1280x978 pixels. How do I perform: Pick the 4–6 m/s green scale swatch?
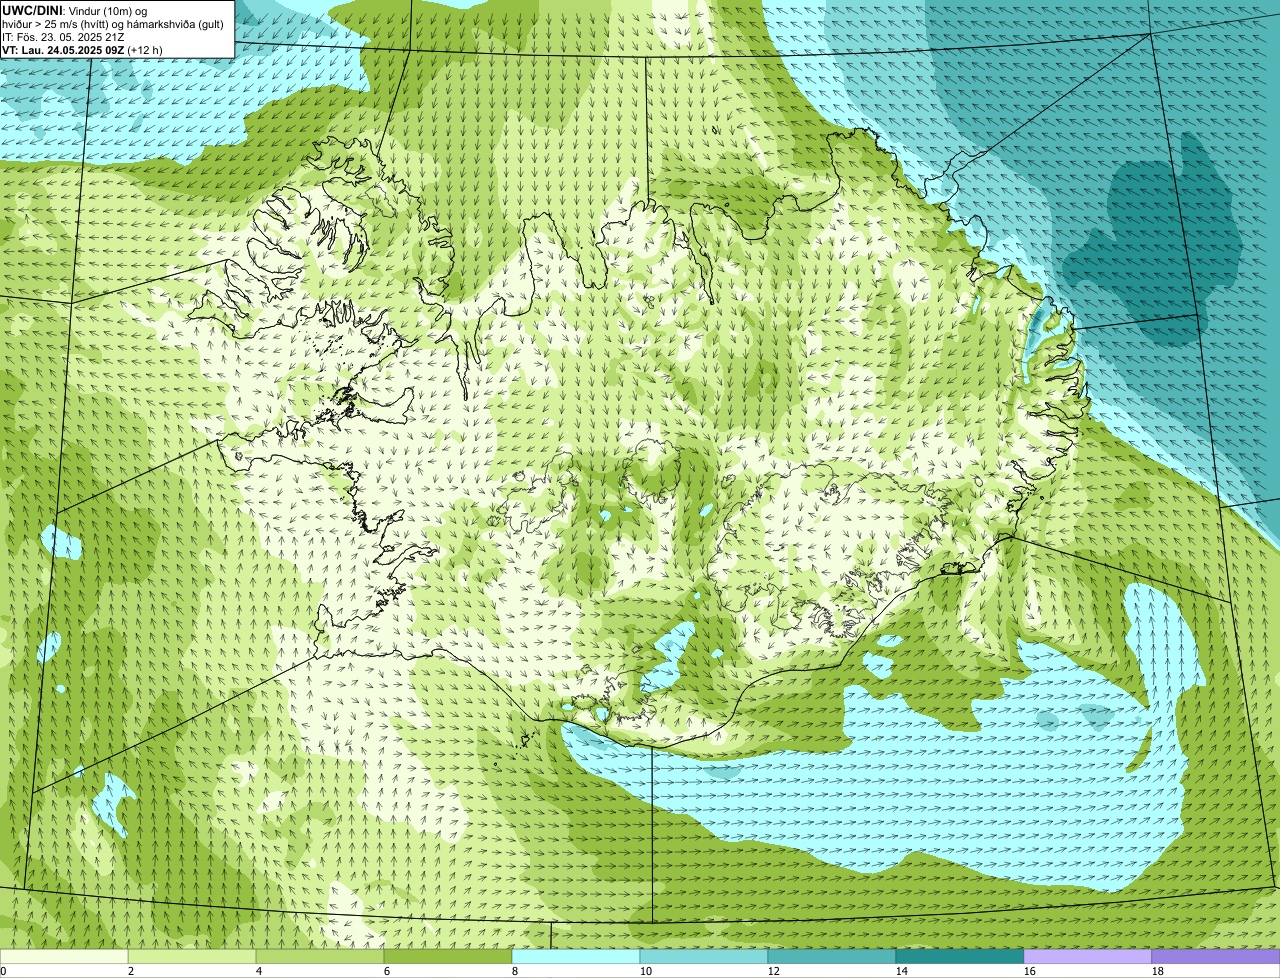(320, 956)
